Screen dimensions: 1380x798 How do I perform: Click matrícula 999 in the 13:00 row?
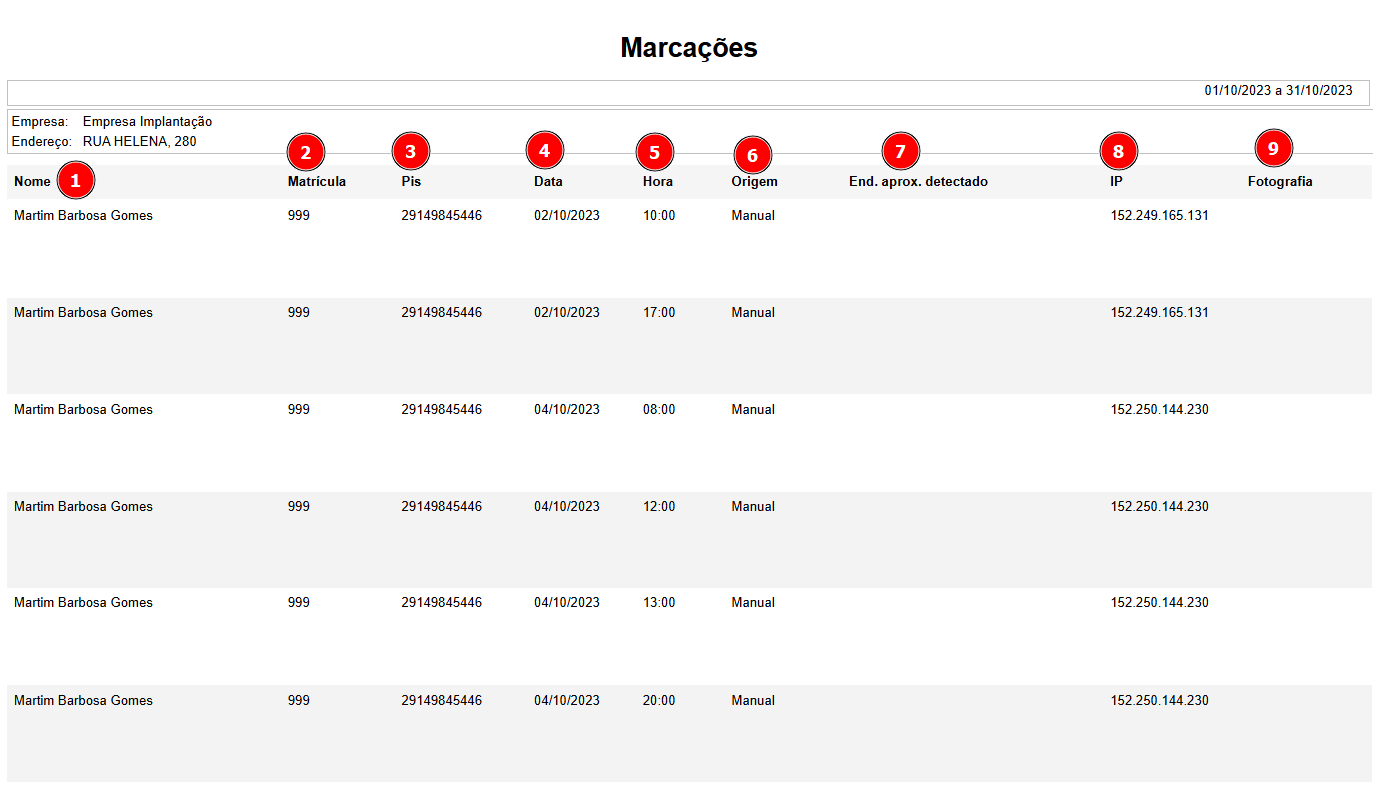point(299,603)
